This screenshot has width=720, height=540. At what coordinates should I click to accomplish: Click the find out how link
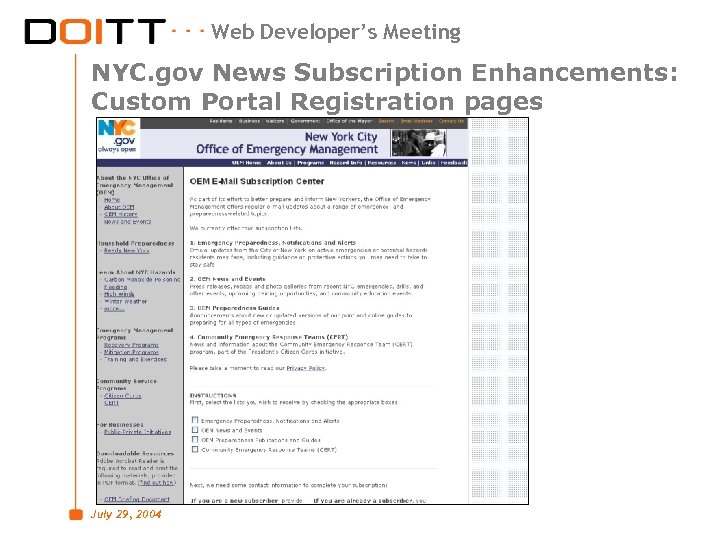click(x=157, y=483)
